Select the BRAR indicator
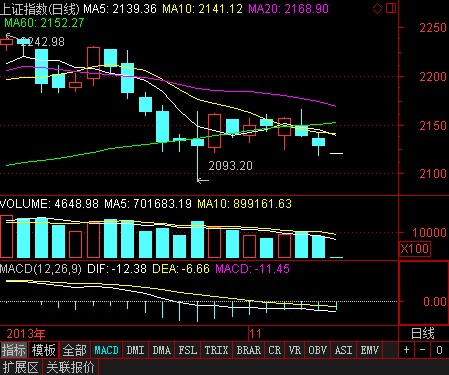449x375 pixels. 248,350
